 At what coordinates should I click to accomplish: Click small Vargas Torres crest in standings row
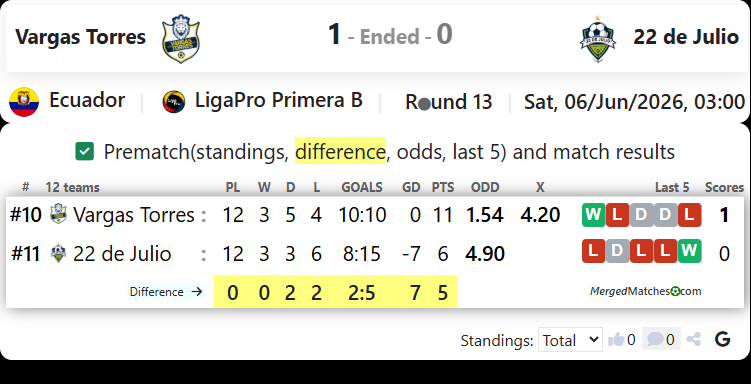[x=58, y=214]
